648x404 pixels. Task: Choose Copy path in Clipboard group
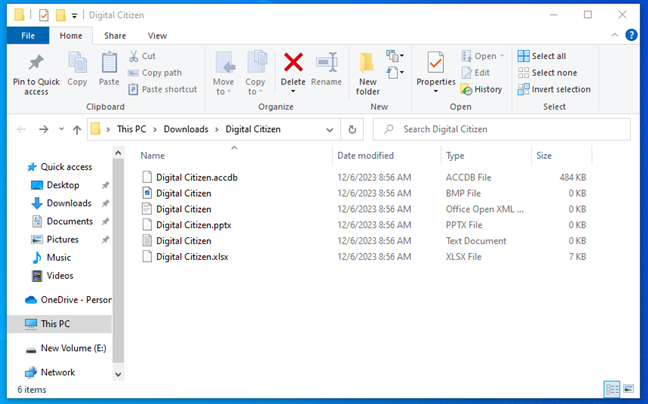pos(155,73)
